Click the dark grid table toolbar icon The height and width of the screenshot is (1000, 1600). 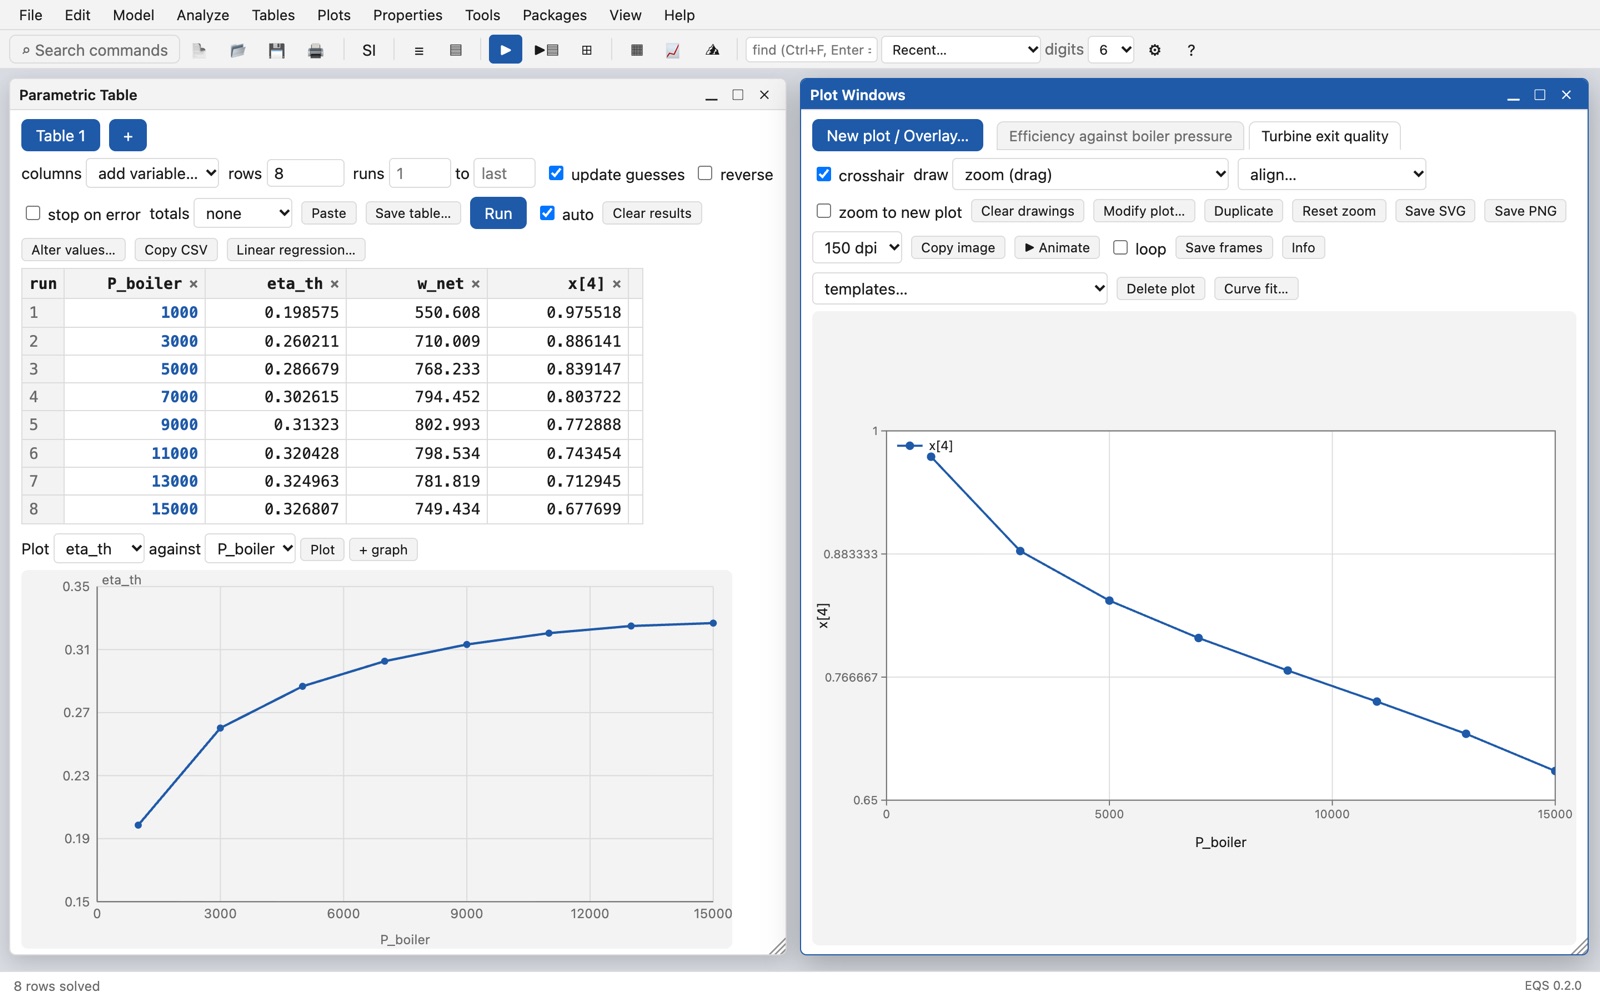pos(637,50)
